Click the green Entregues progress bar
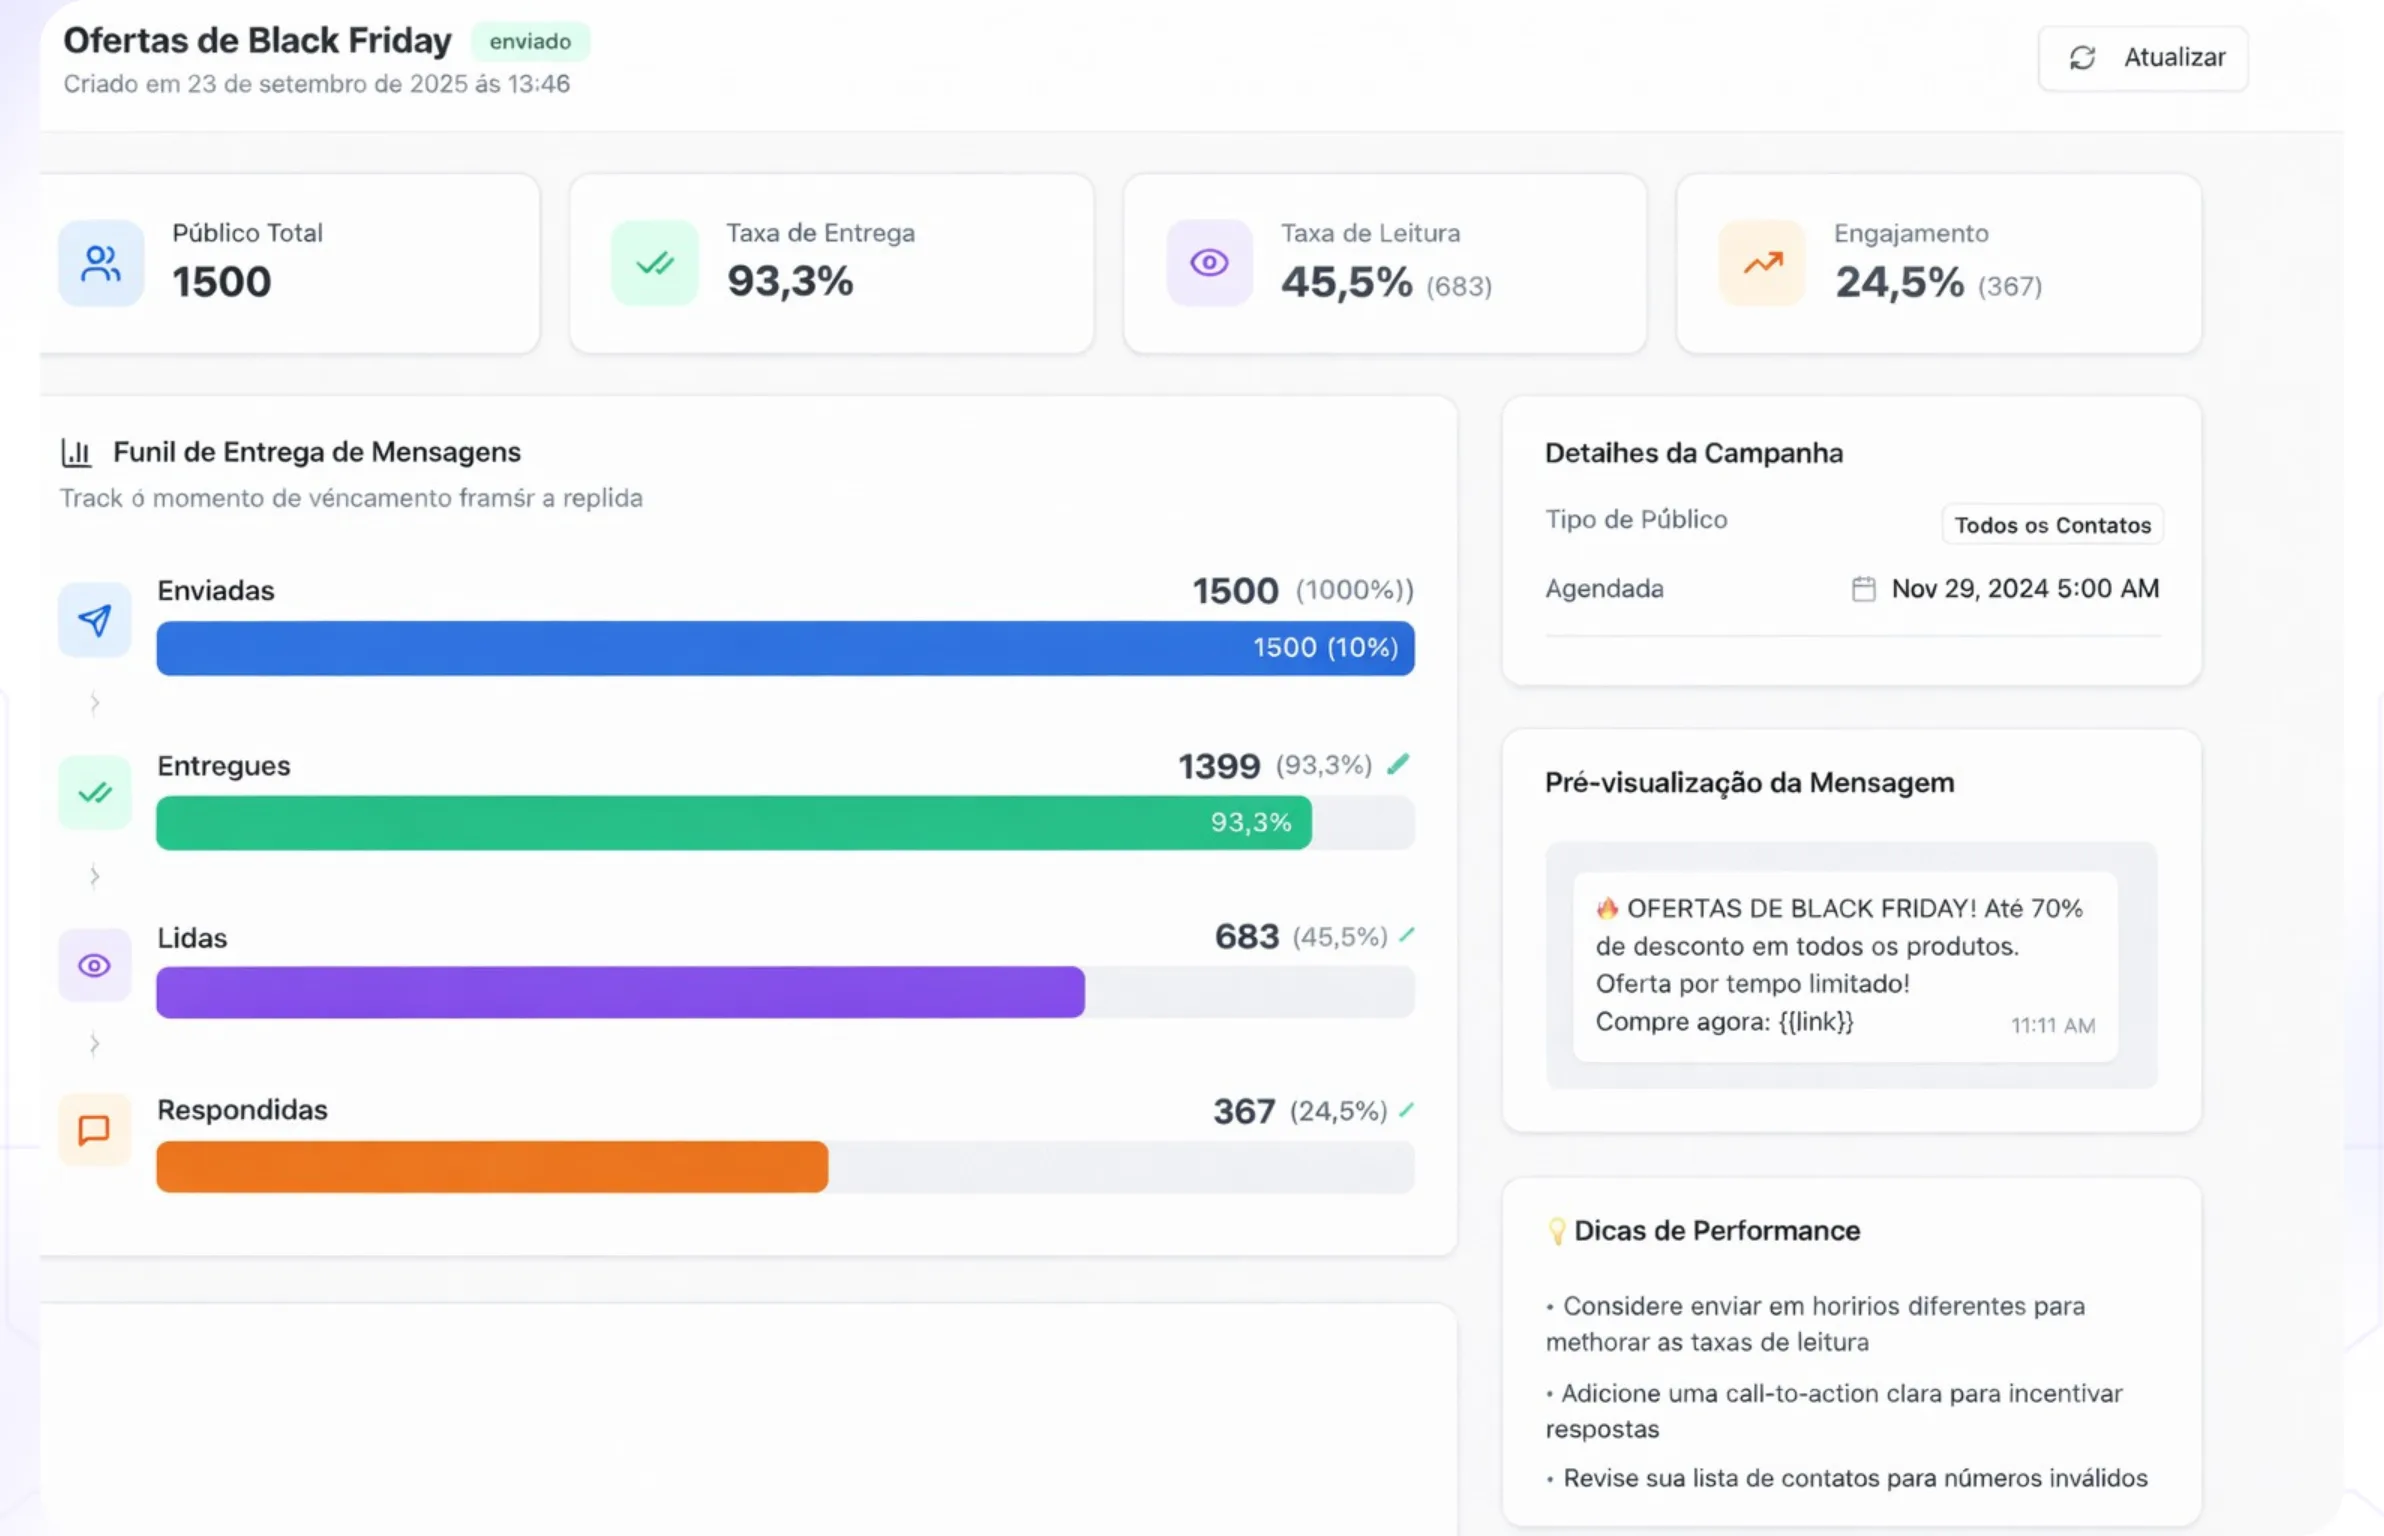The height and width of the screenshot is (1536, 2384). tap(734, 822)
